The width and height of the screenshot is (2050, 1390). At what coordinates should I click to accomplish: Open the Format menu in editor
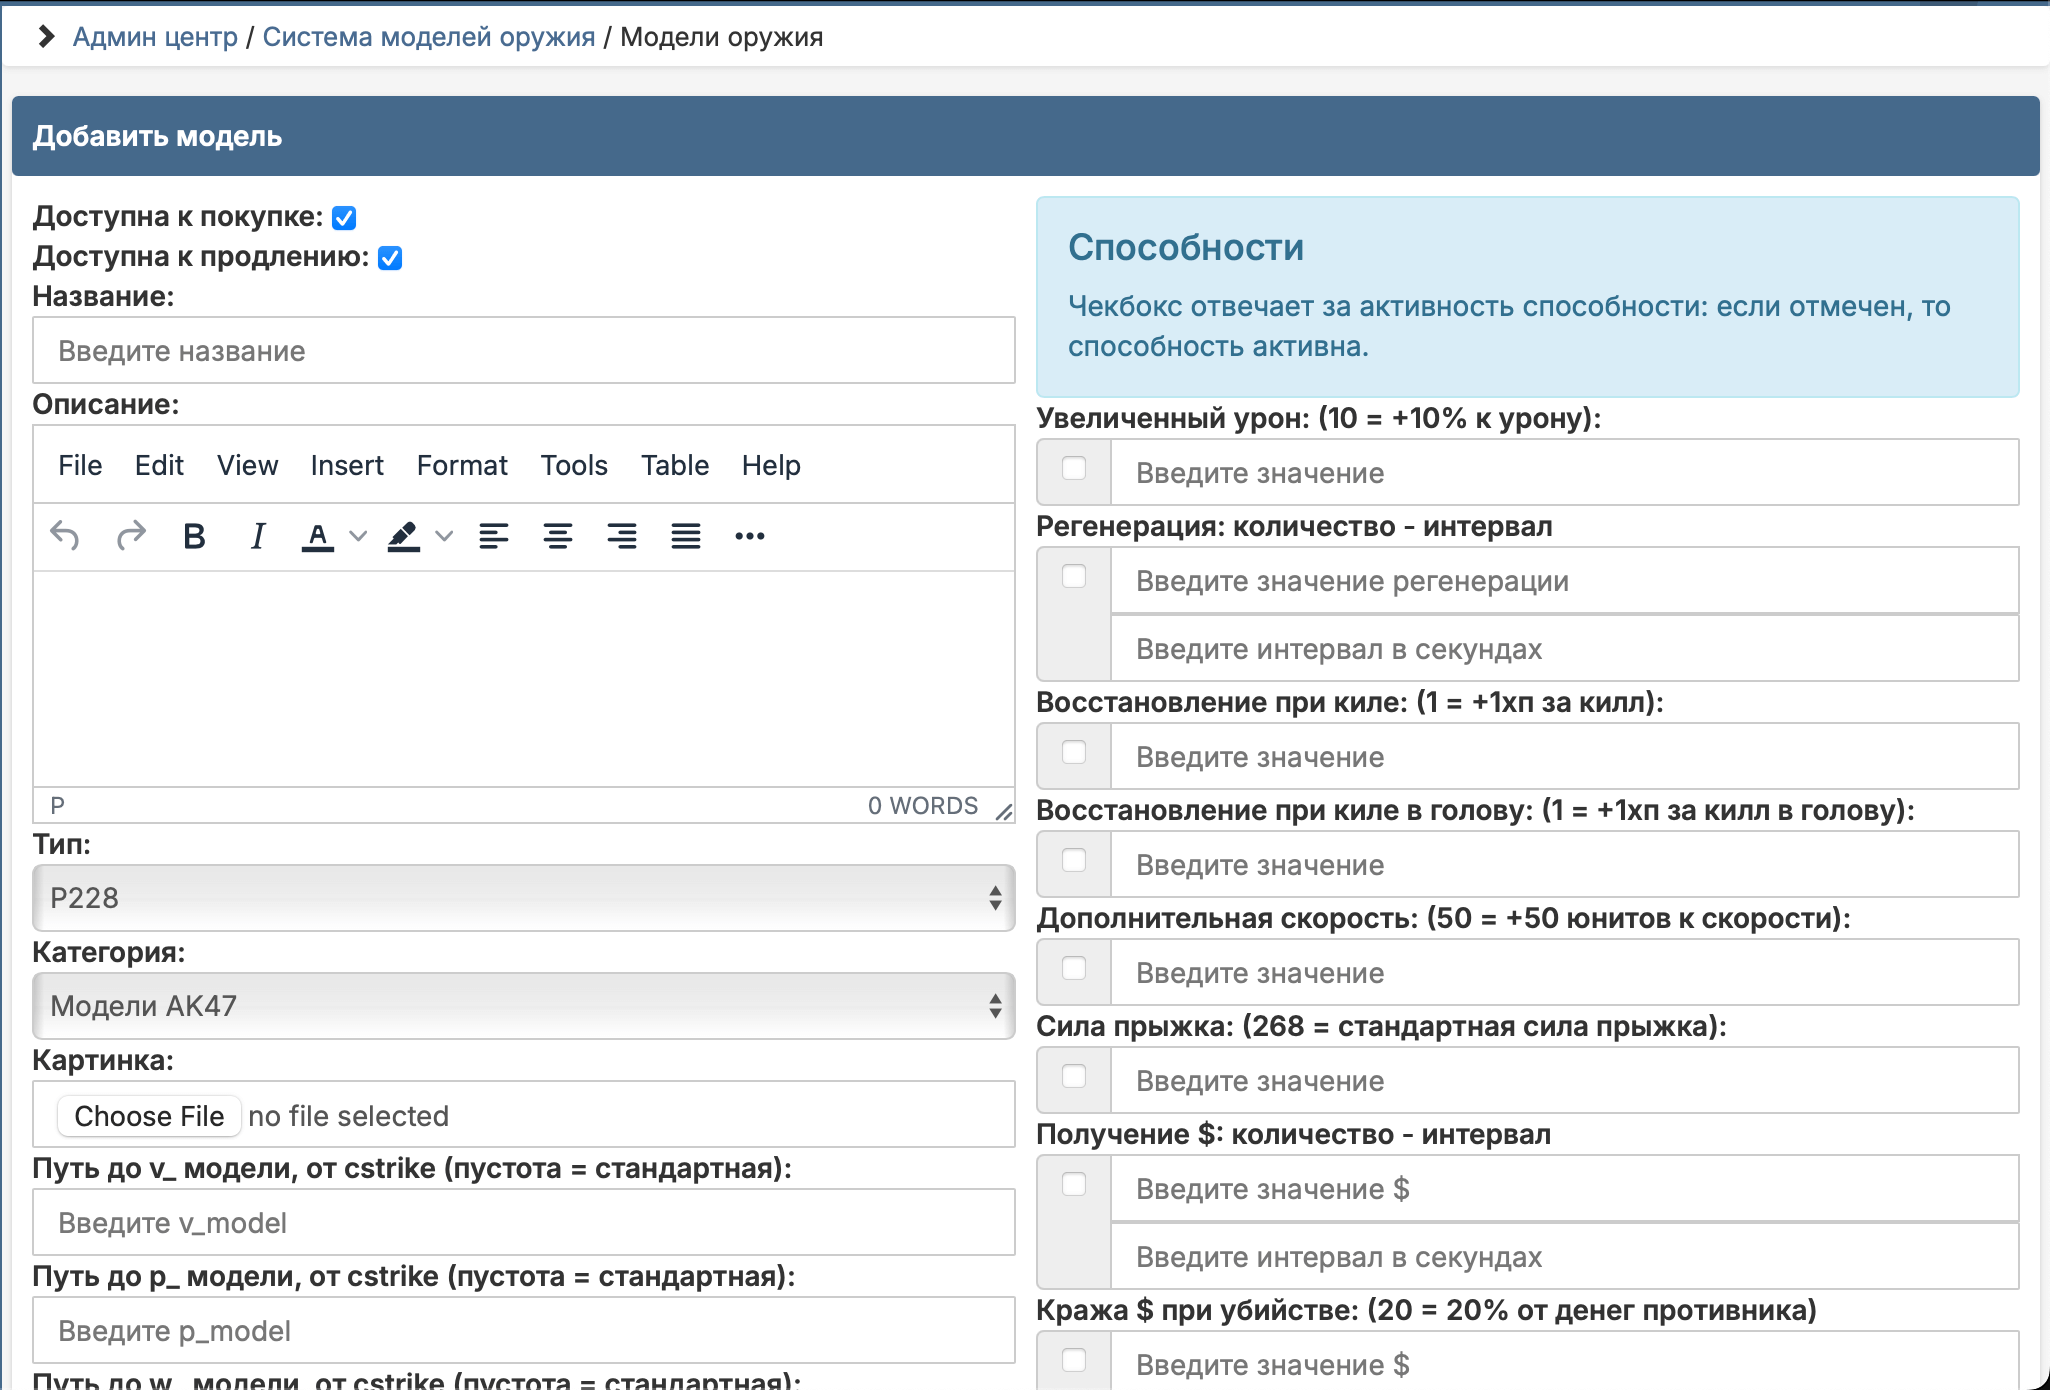click(462, 465)
